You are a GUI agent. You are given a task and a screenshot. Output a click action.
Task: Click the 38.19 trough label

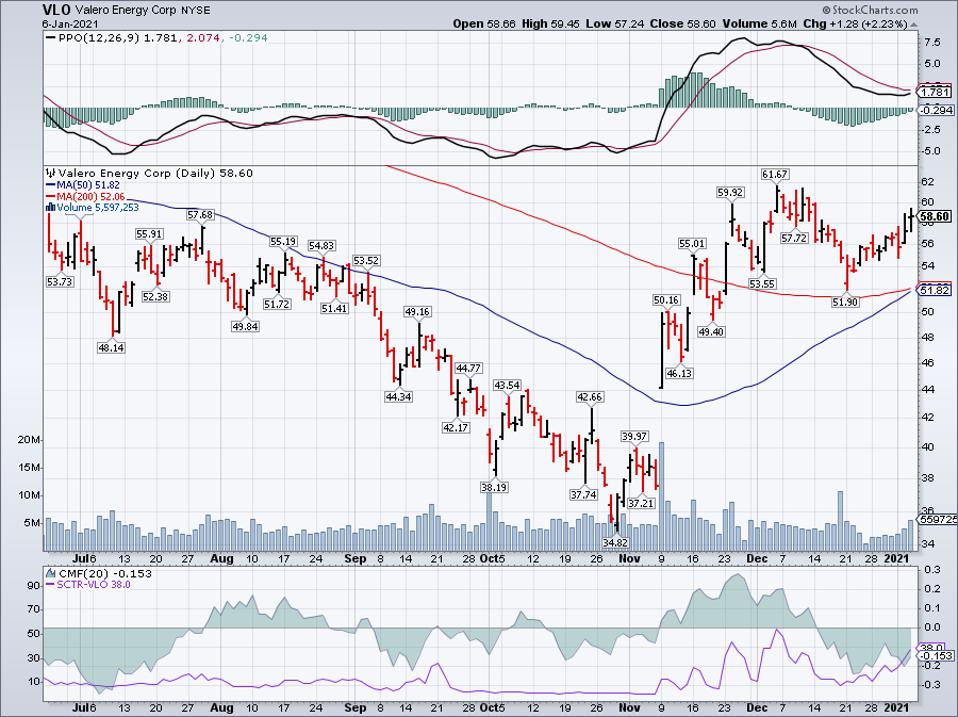coord(494,487)
